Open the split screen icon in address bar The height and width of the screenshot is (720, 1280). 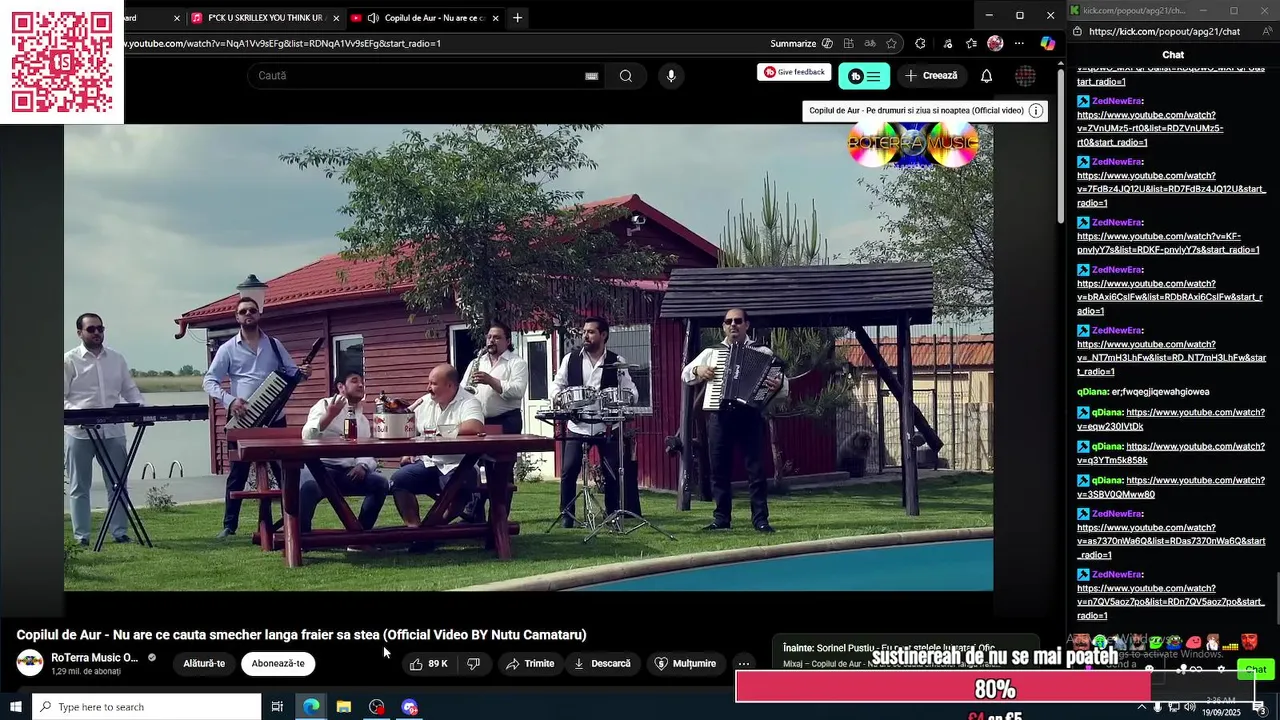tap(848, 44)
